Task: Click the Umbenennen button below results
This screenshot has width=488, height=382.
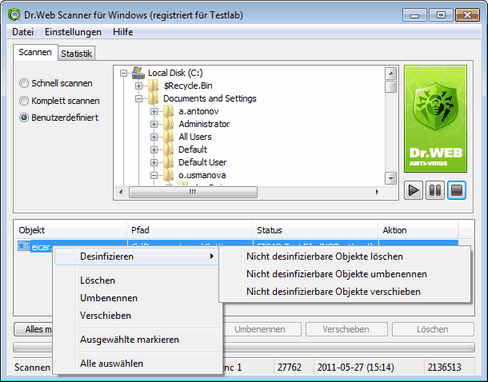Action: tap(262, 329)
